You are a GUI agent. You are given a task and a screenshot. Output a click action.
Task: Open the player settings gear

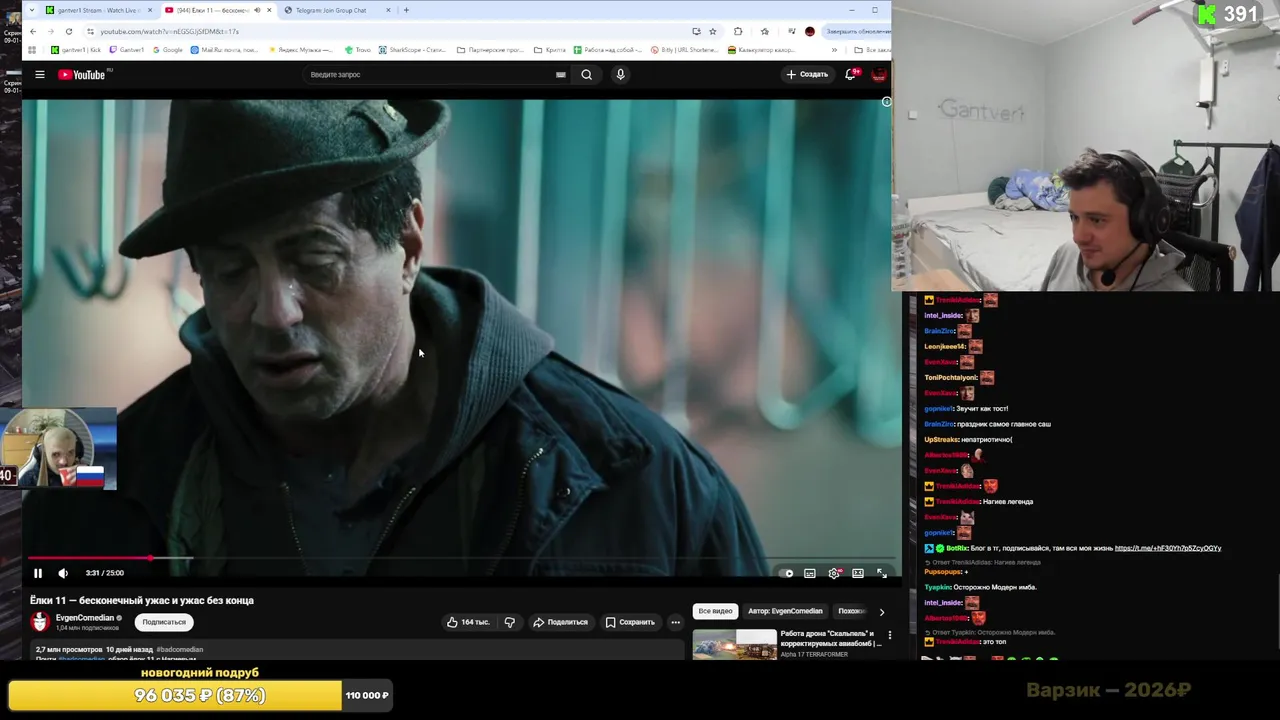[834, 573]
